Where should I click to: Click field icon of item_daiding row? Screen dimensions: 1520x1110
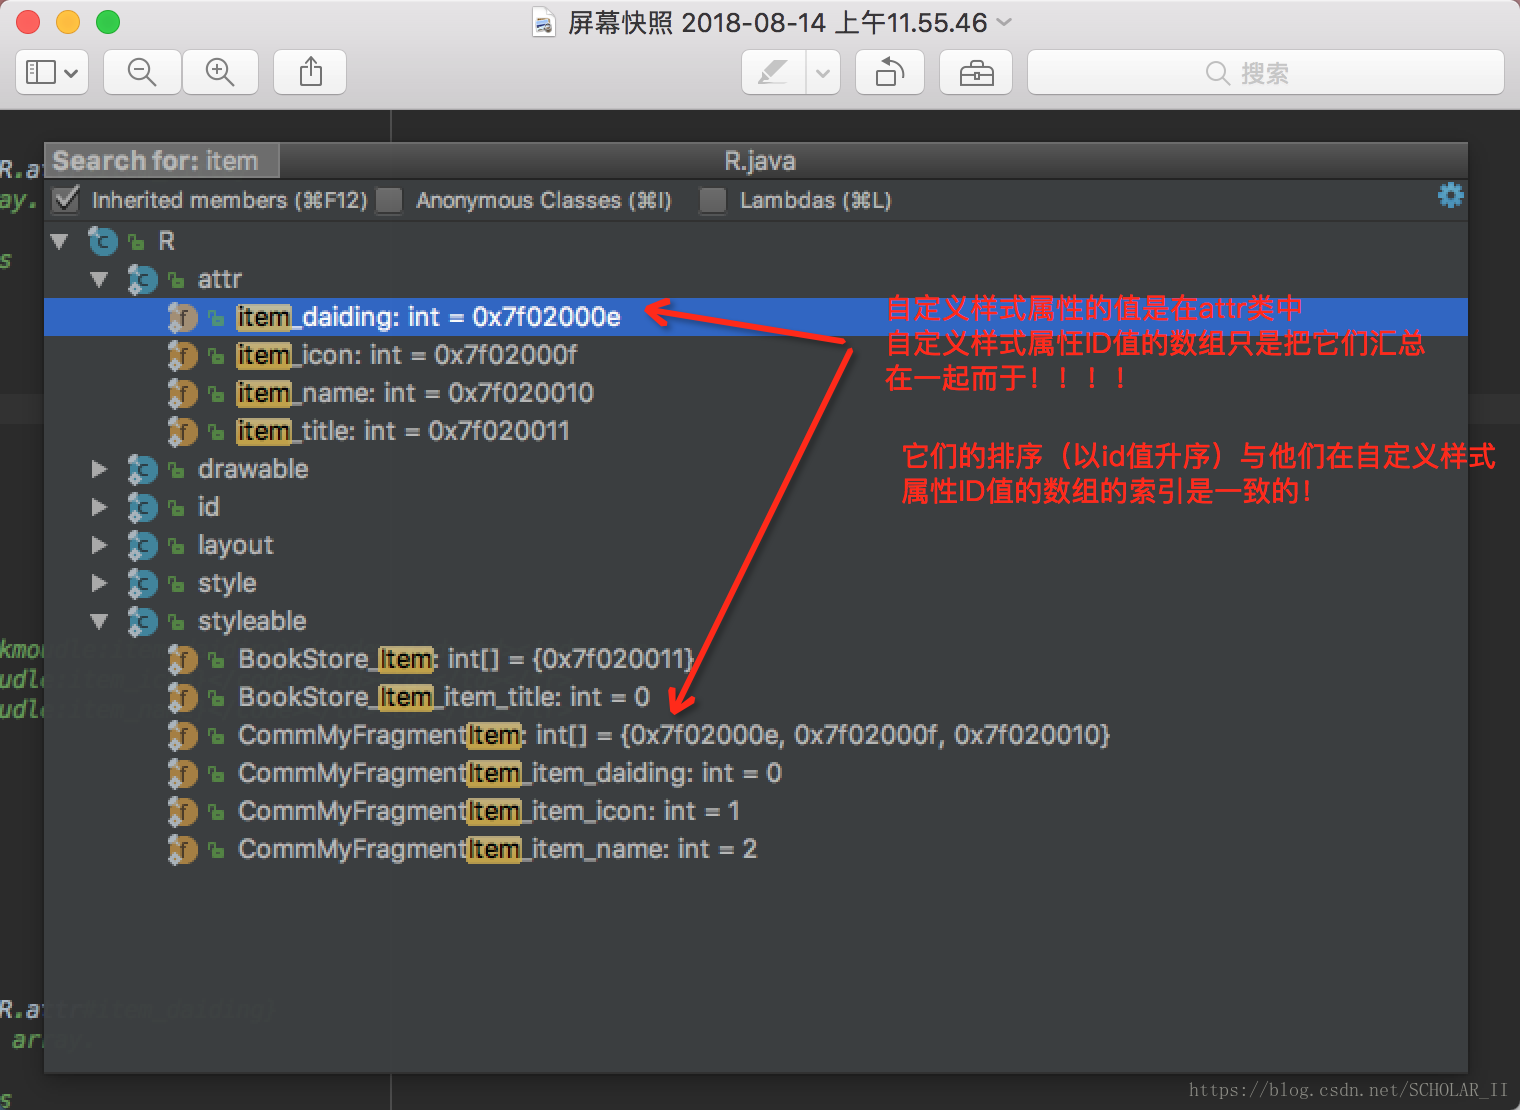(182, 317)
